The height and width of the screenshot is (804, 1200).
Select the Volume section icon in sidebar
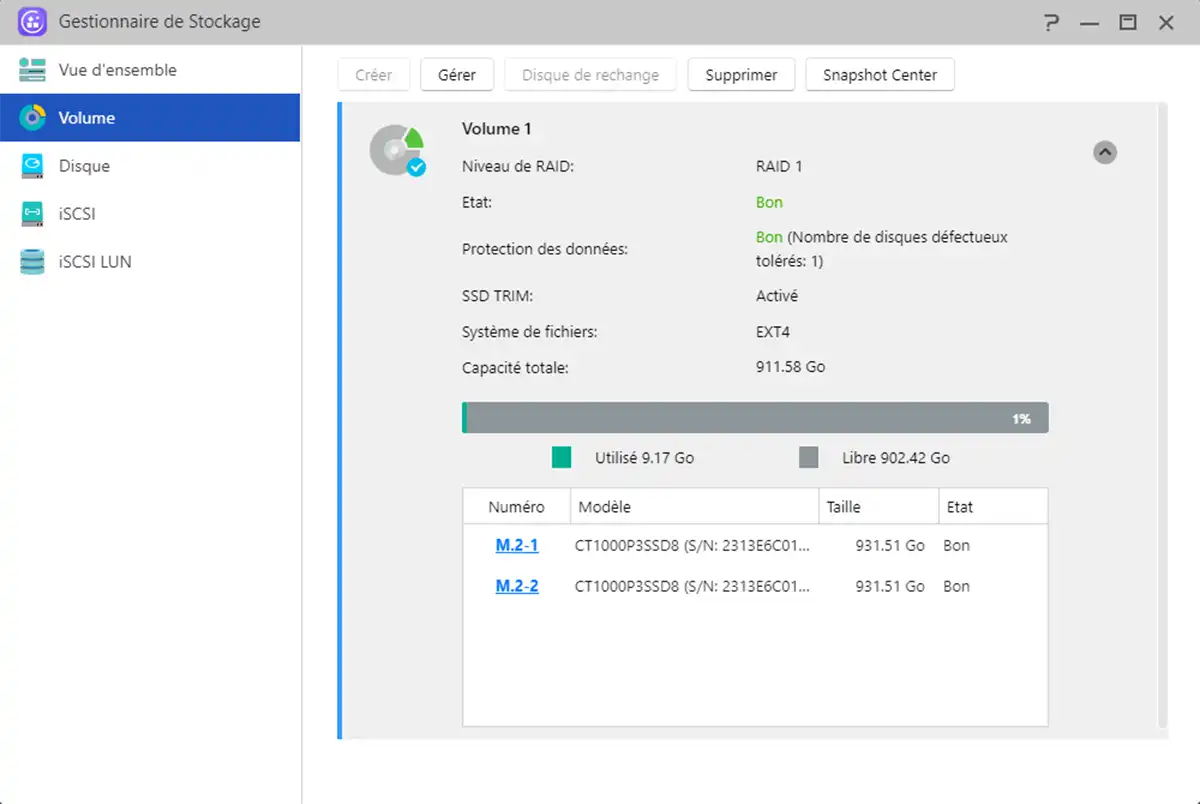pos(32,117)
